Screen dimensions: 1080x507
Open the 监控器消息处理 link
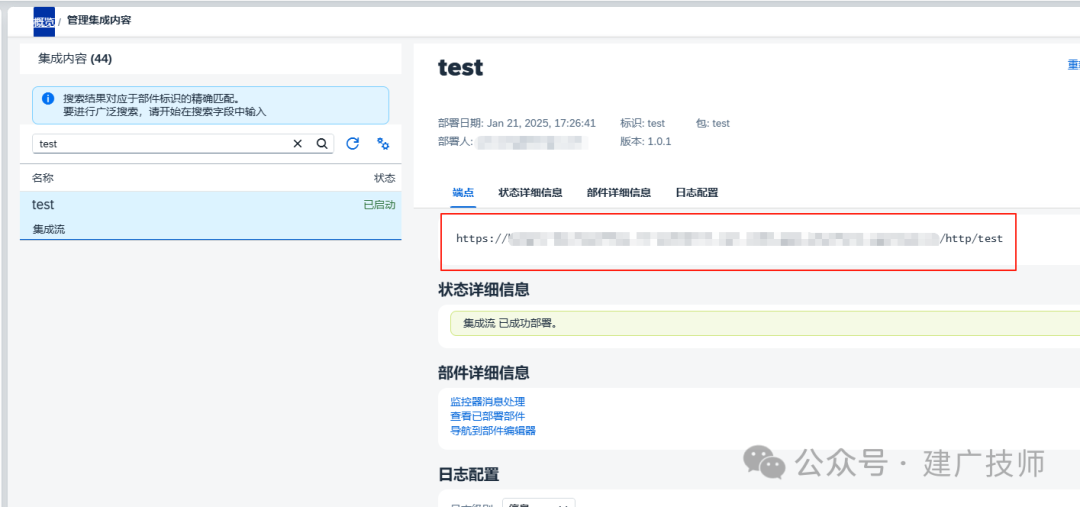pyautogui.click(x=488, y=402)
